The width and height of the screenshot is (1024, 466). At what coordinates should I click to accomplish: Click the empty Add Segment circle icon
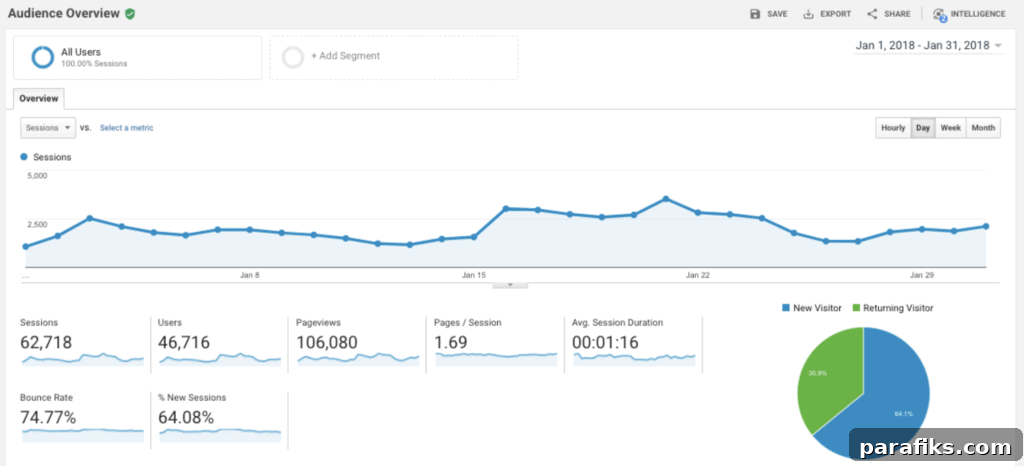click(293, 57)
